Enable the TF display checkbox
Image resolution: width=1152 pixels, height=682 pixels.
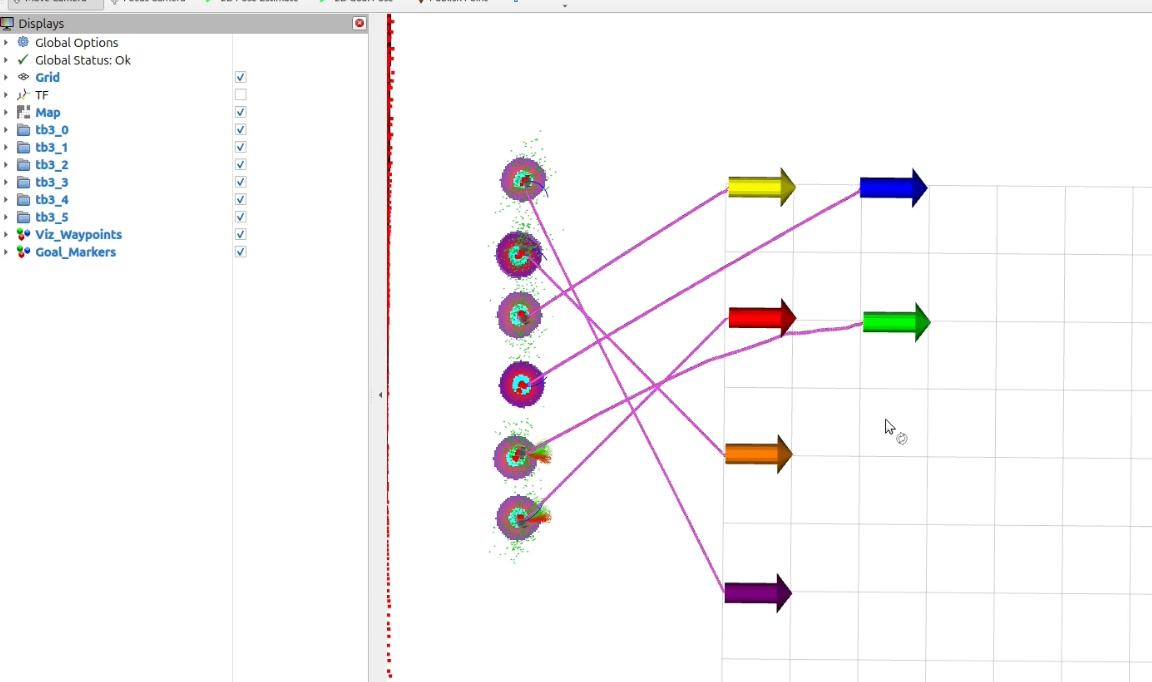(240, 95)
